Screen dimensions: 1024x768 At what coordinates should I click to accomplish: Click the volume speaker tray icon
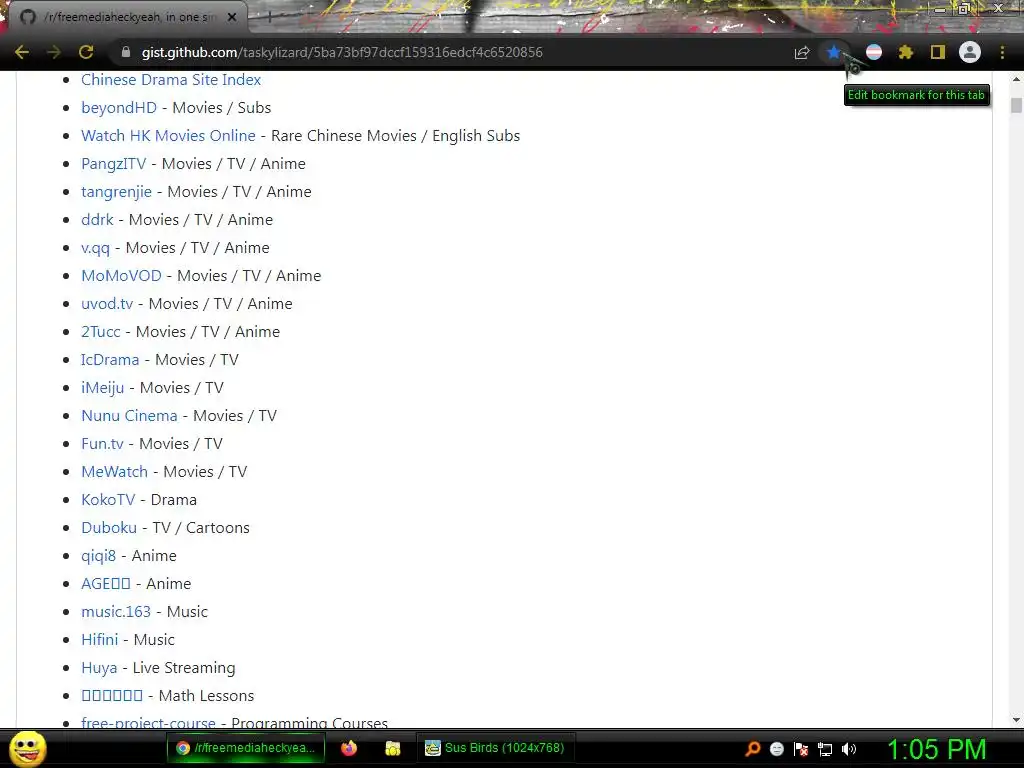tap(849, 749)
